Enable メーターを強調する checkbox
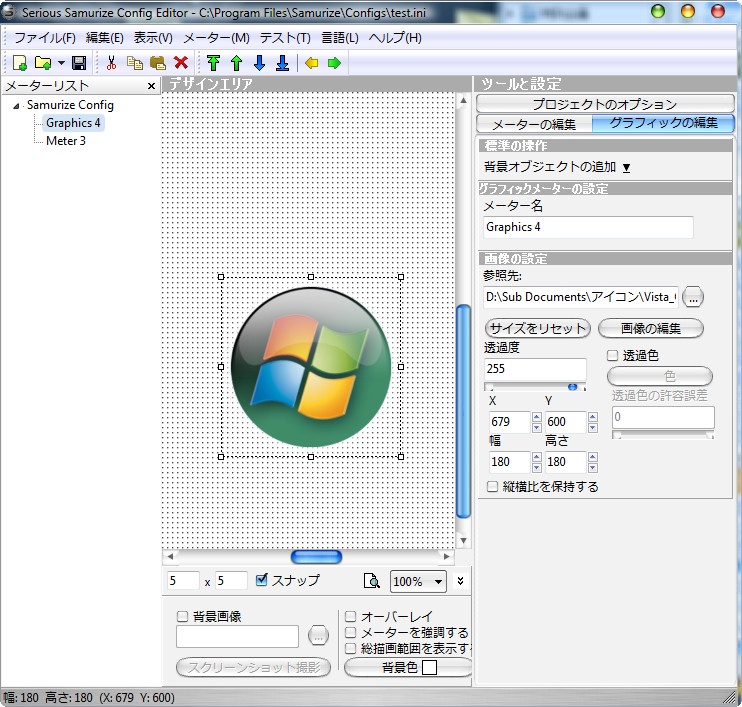Viewport: 742px width, 707px height. pos(350,632)
